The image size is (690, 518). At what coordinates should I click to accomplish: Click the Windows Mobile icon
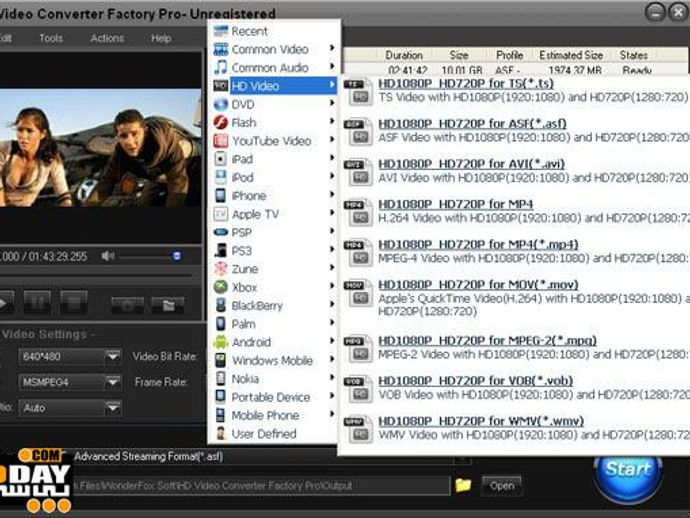pyautogui.click(x=220, y=360)
